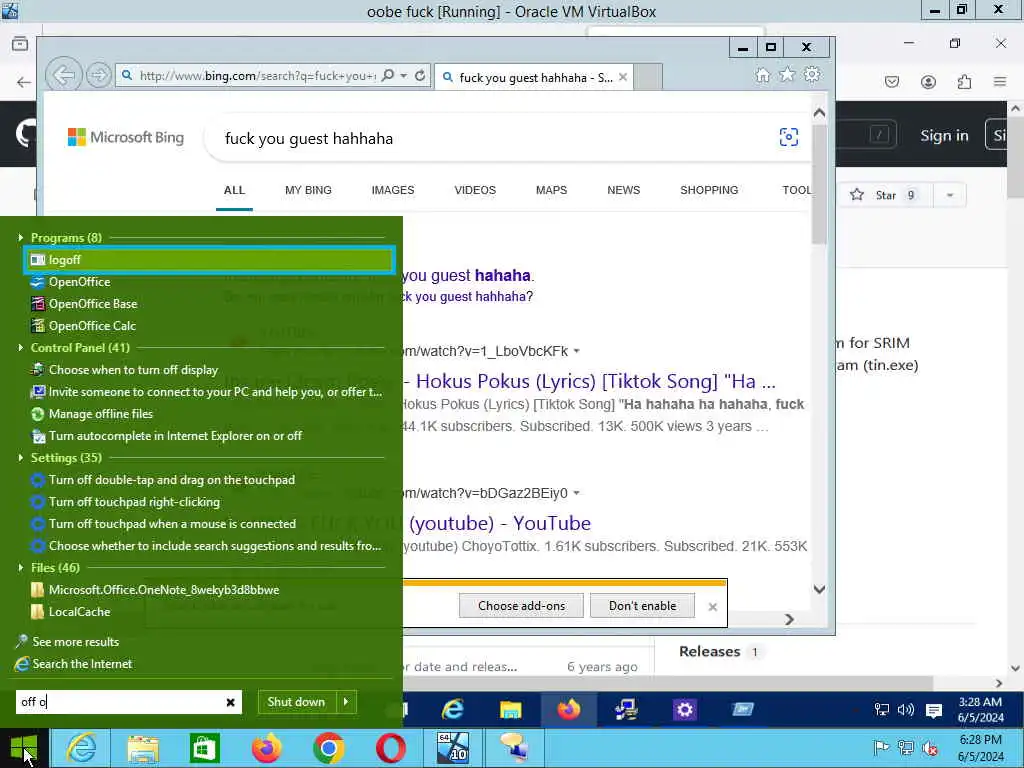This screenshot has width=1024, height=768.
Task: Click Sign in on the GitHub page
Action: (944, 135)
